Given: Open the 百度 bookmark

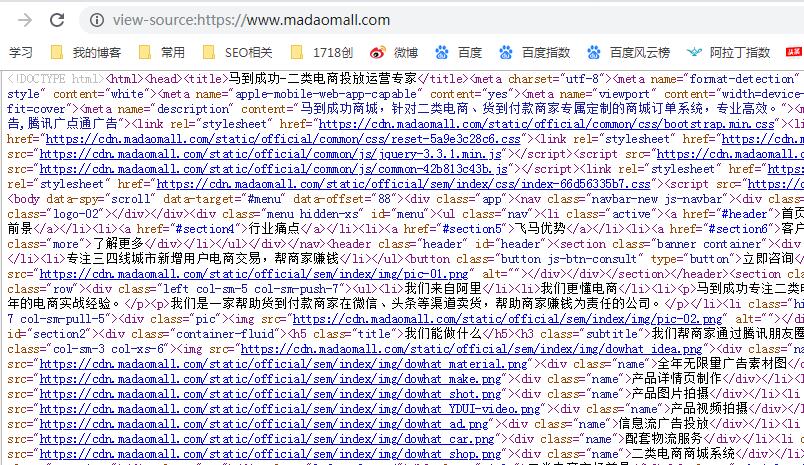Looking at the screenshot, I should pos(458,52).
